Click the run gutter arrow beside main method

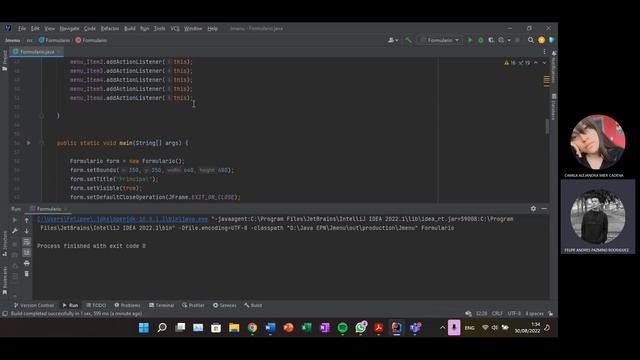28,143
